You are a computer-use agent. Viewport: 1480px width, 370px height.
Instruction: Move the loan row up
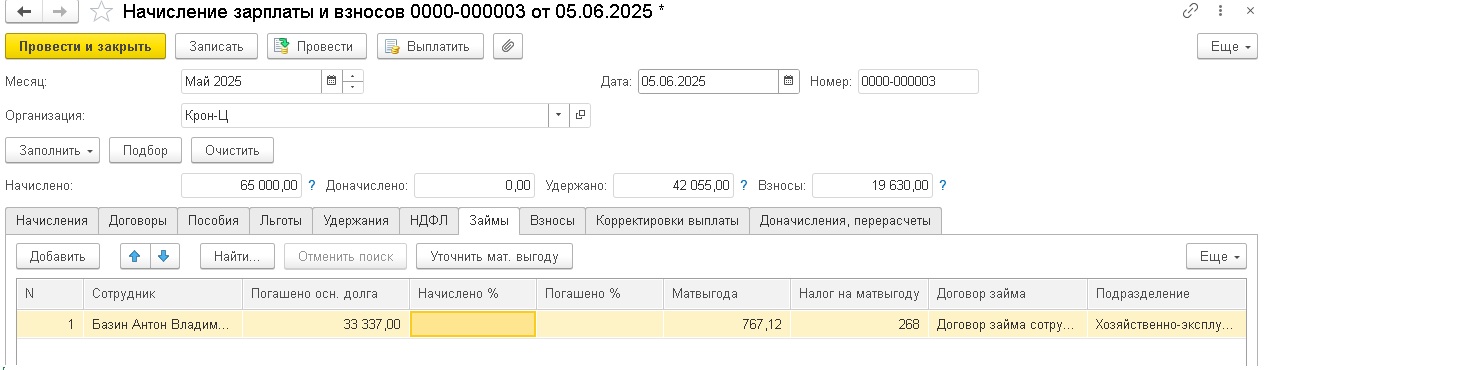(134, 256)
